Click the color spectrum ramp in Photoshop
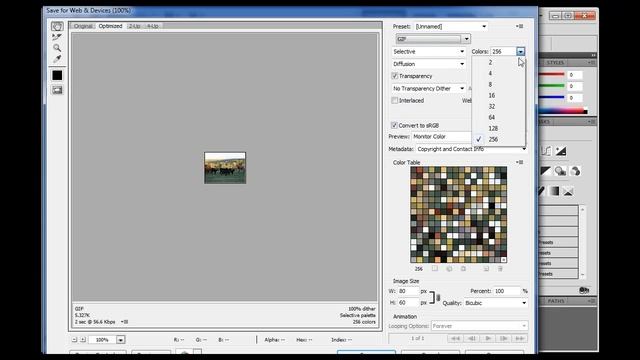The image size is (640, 360). click(x=563, y=111)
